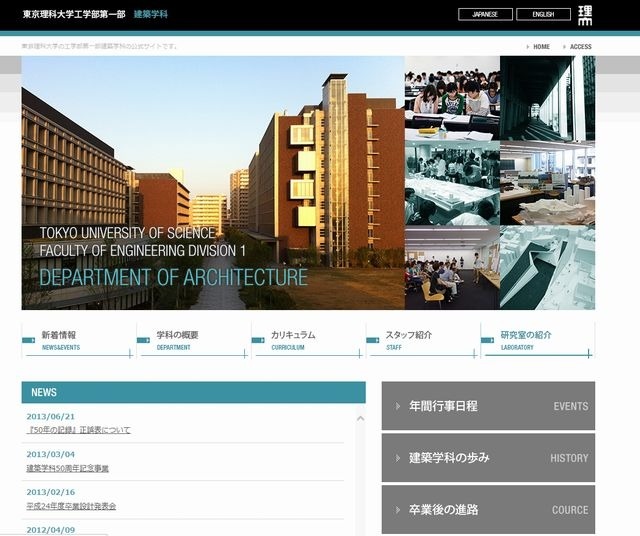Image resolution: width=640 pixels, height=536 pixels.
Task: Click the university logo icon at top right
Action: point(584,15)
